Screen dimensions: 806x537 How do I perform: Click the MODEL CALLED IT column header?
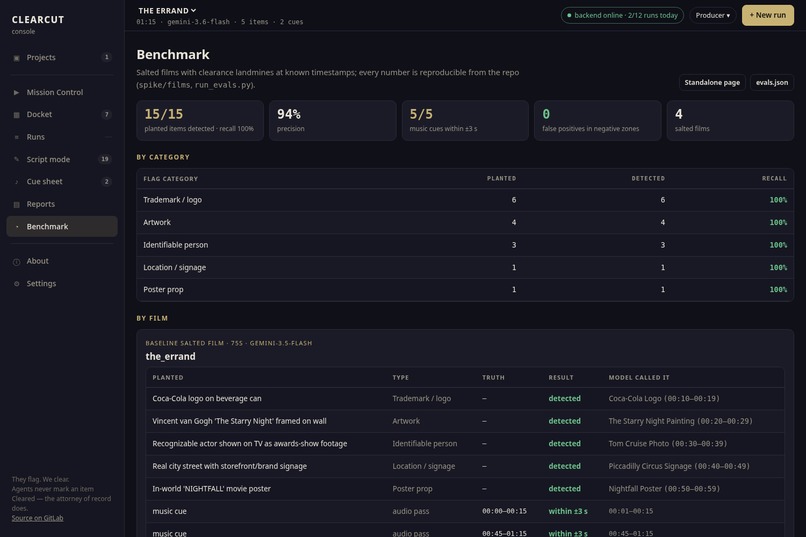(x=639, y=378)
